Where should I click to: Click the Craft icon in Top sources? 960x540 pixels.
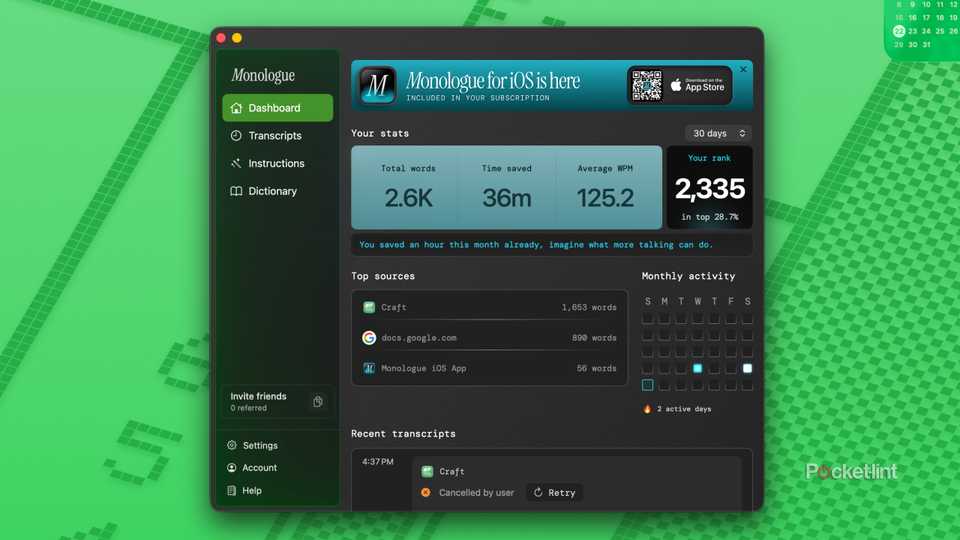tap(369, 307)
